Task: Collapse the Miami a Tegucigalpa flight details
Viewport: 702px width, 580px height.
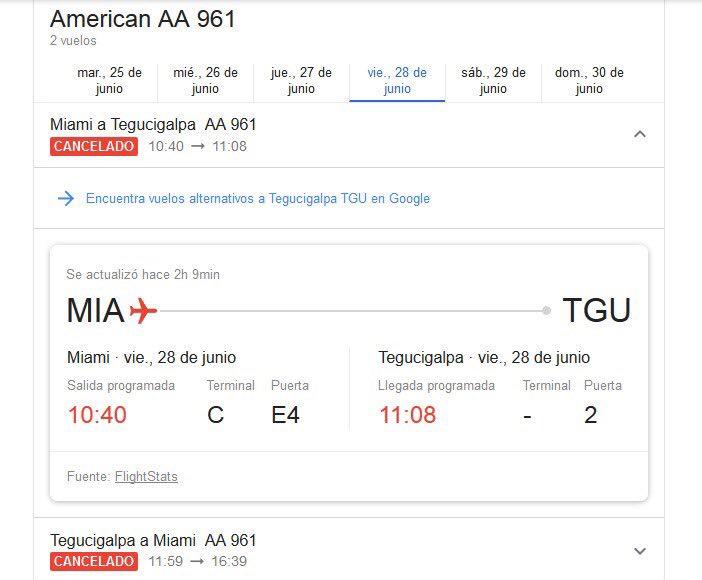Action: click(640, 134)
